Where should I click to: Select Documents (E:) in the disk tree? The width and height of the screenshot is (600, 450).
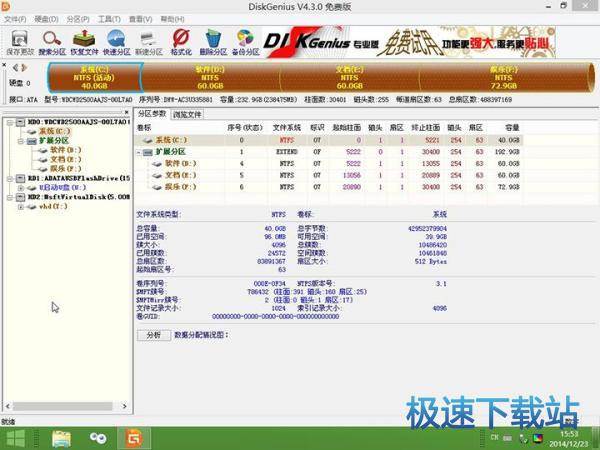[66, 159]
